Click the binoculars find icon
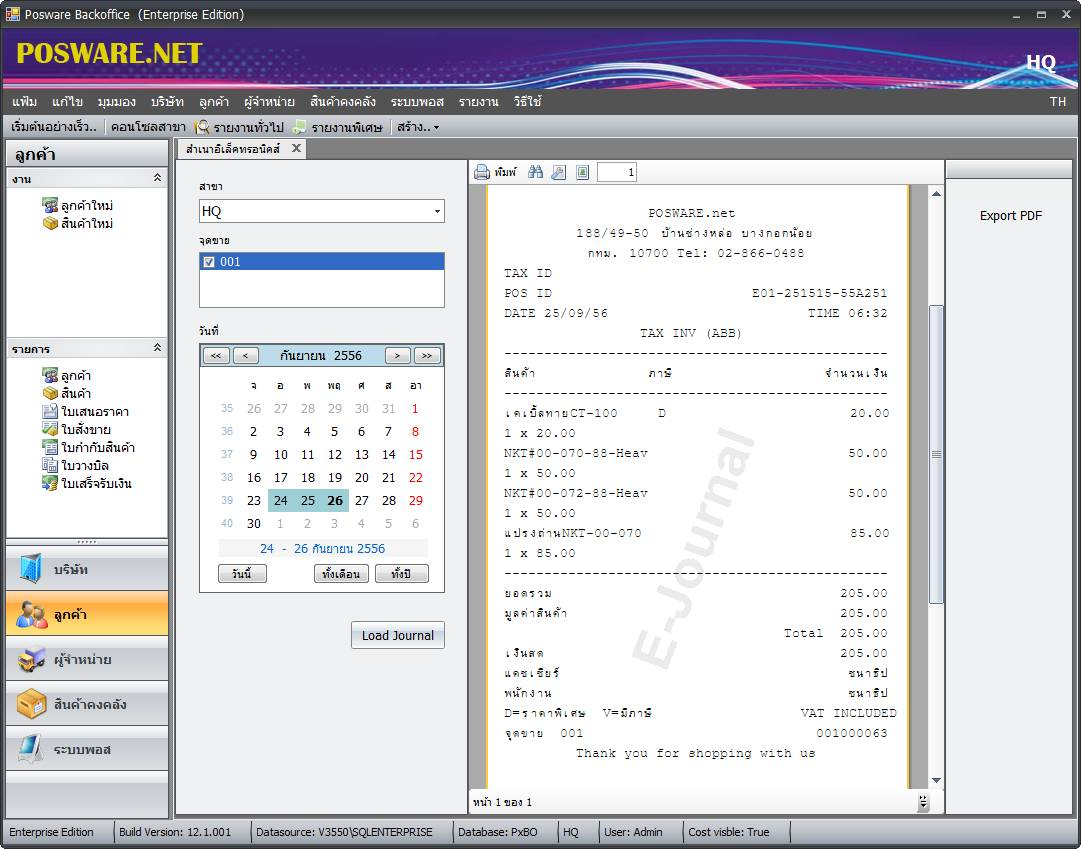The image size is (1081, 849). (x=535, y=172)
